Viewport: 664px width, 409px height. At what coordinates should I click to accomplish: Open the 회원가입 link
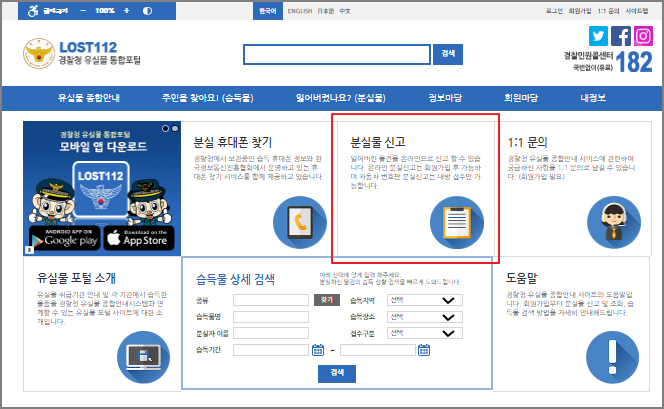[580, 11]
